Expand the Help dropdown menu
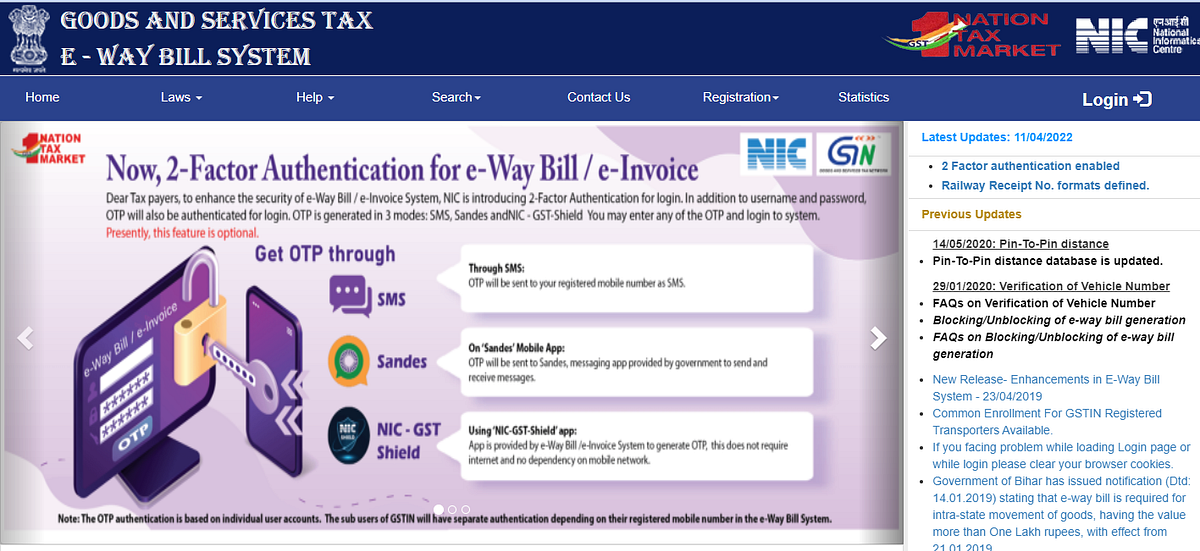The width and height of the screenshot is (1200, 551). click(315, 97)
